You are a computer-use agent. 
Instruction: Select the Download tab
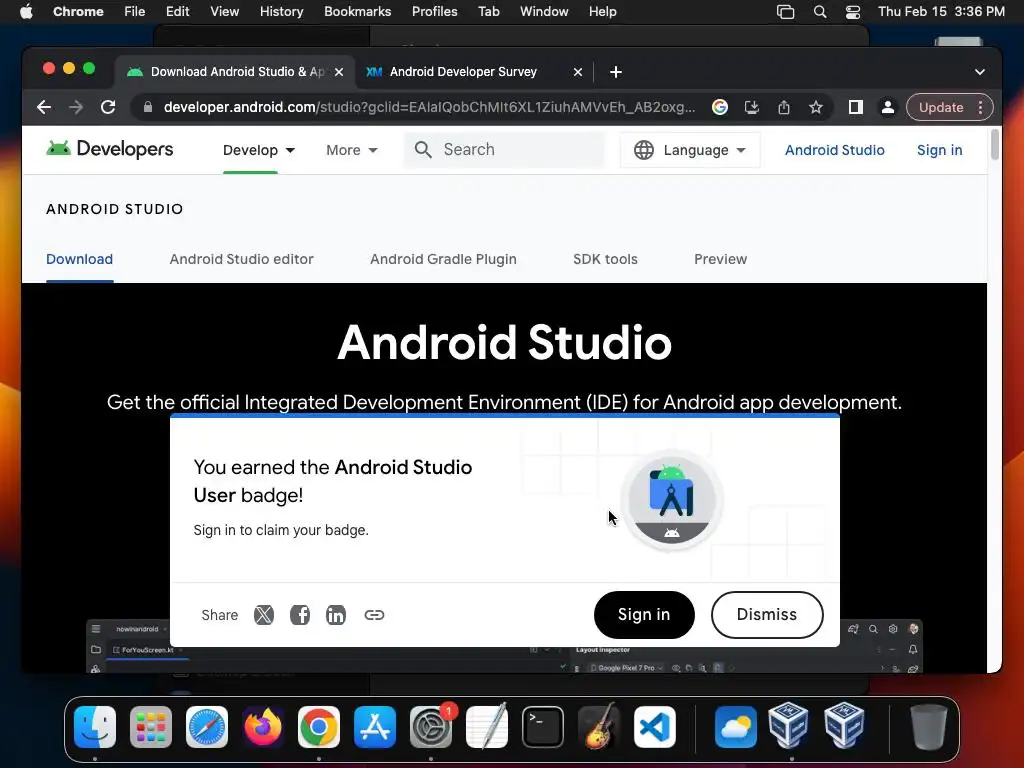point(80,259)
